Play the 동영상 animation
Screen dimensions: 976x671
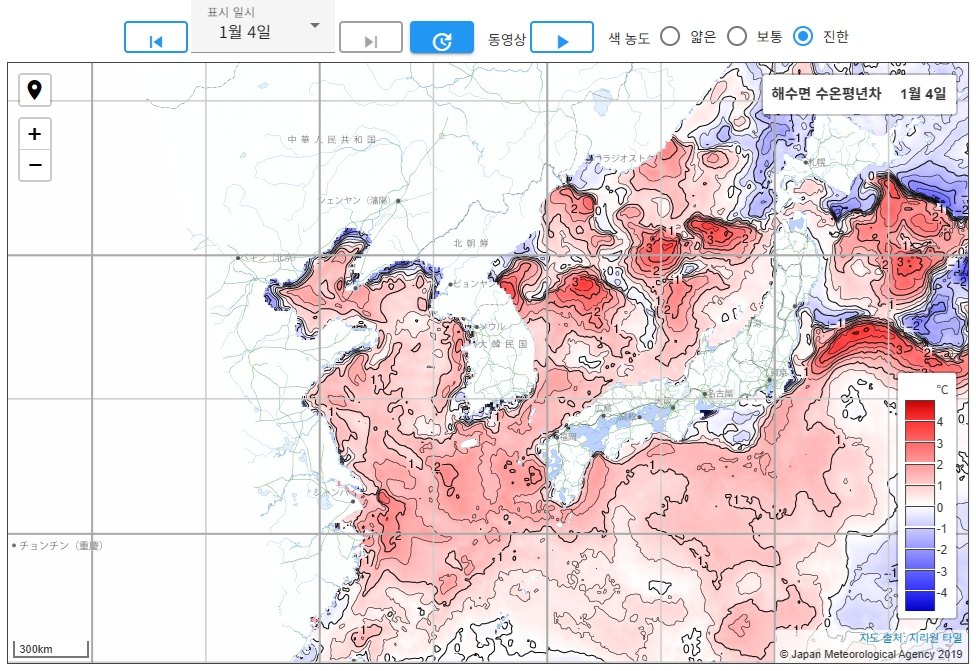[x=562, y=40]
